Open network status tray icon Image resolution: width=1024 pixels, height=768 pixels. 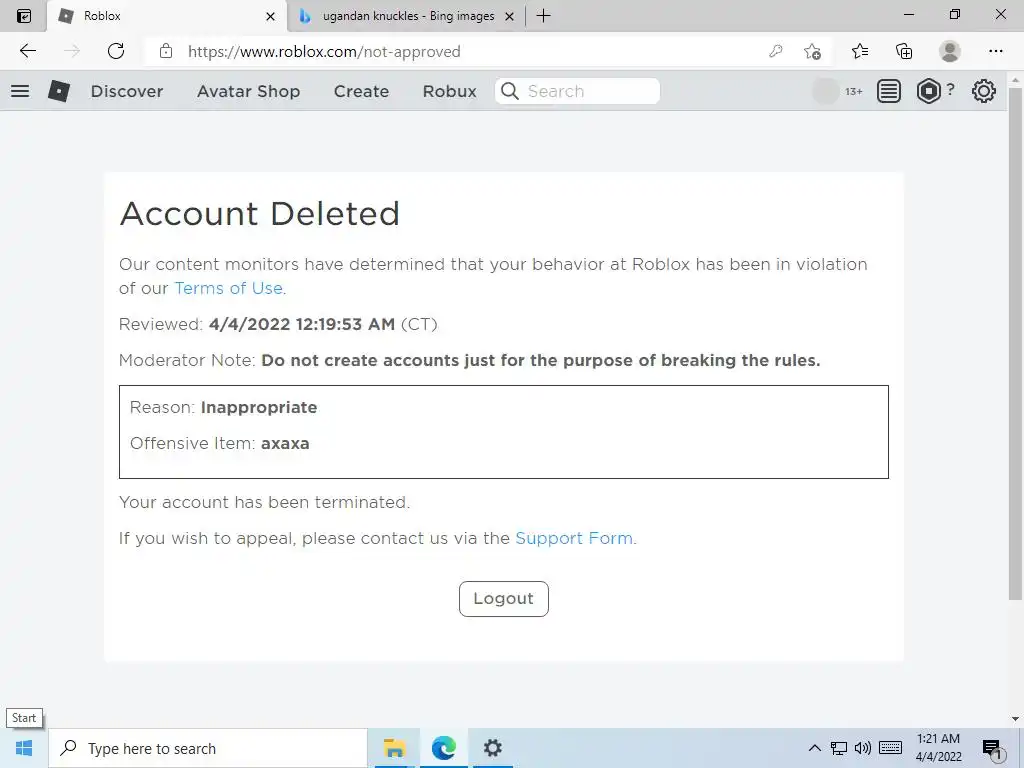point(839,748)
